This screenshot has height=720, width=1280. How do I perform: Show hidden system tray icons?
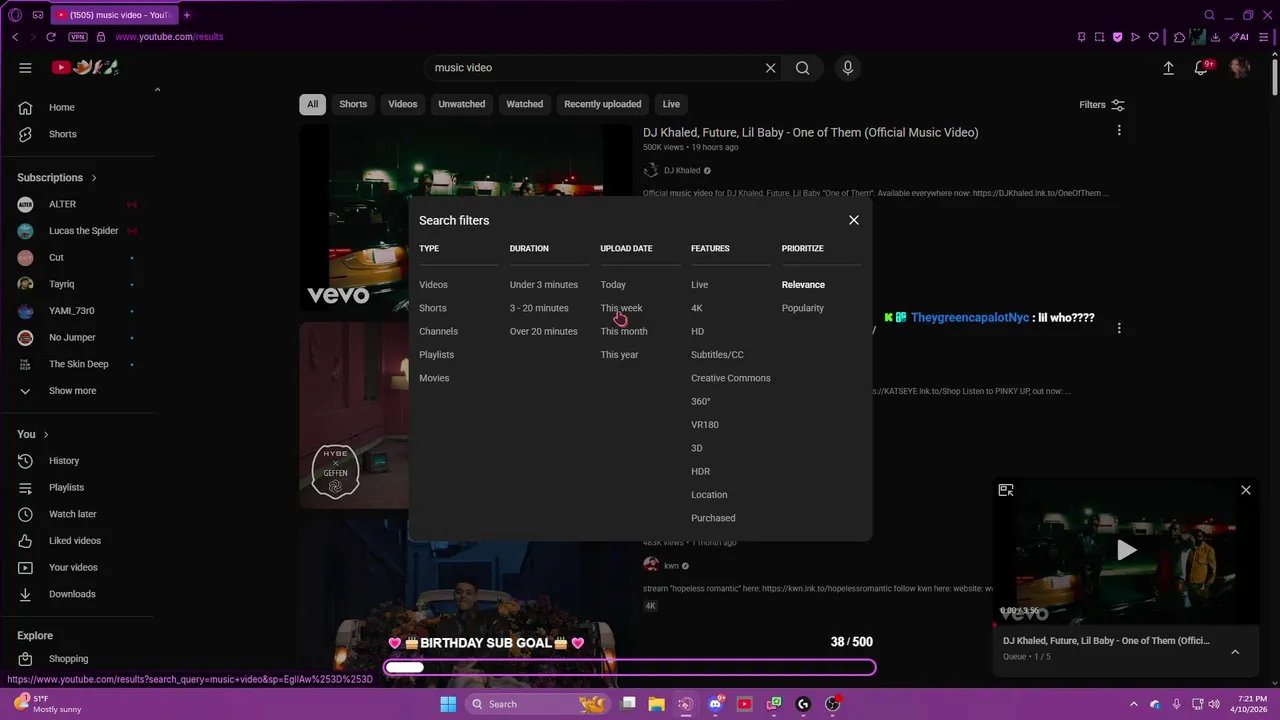(x=1133, y=704)
